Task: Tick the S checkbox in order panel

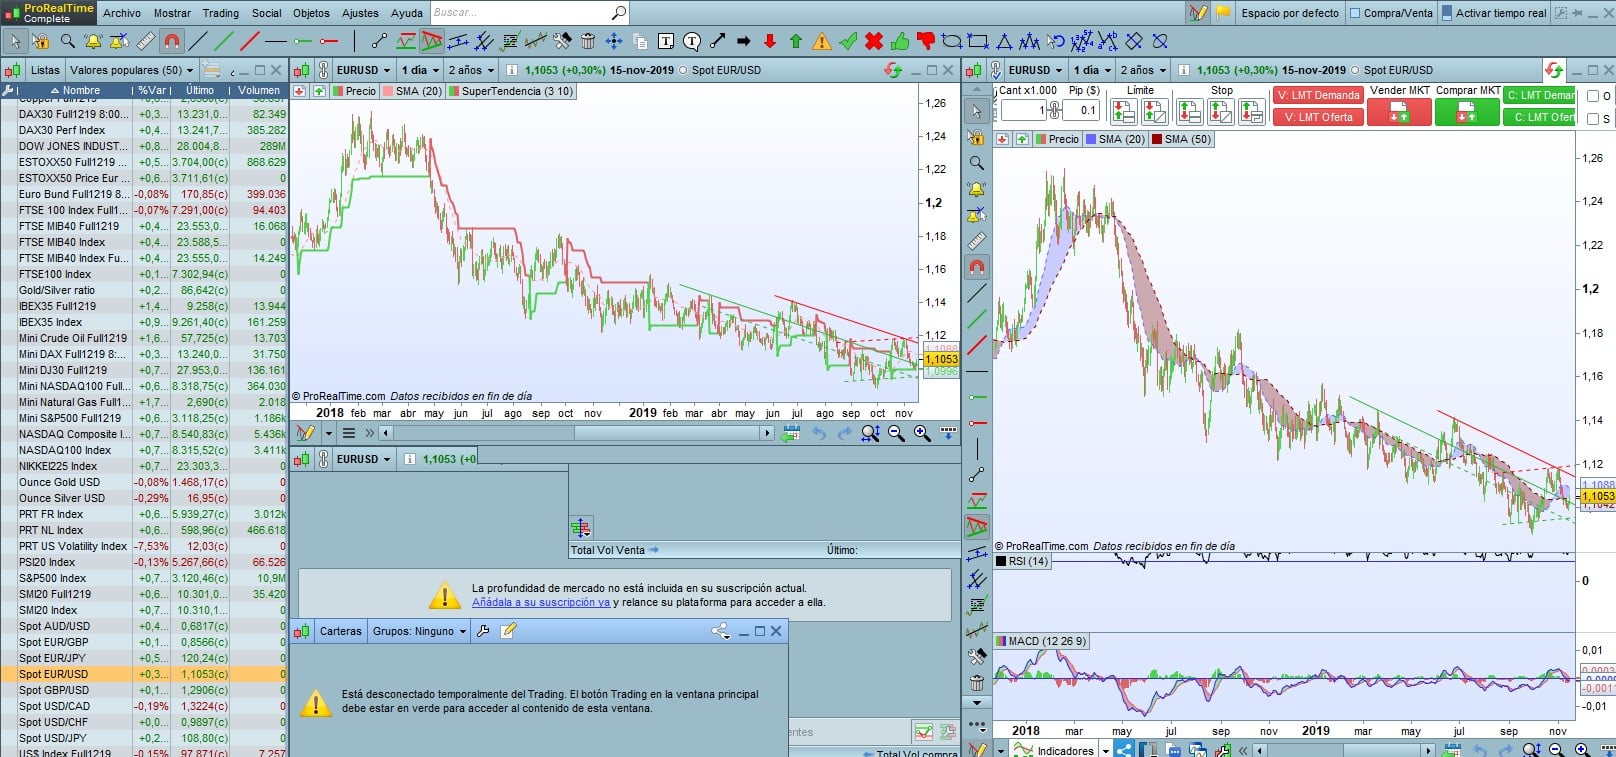Action: (1593, 119)
